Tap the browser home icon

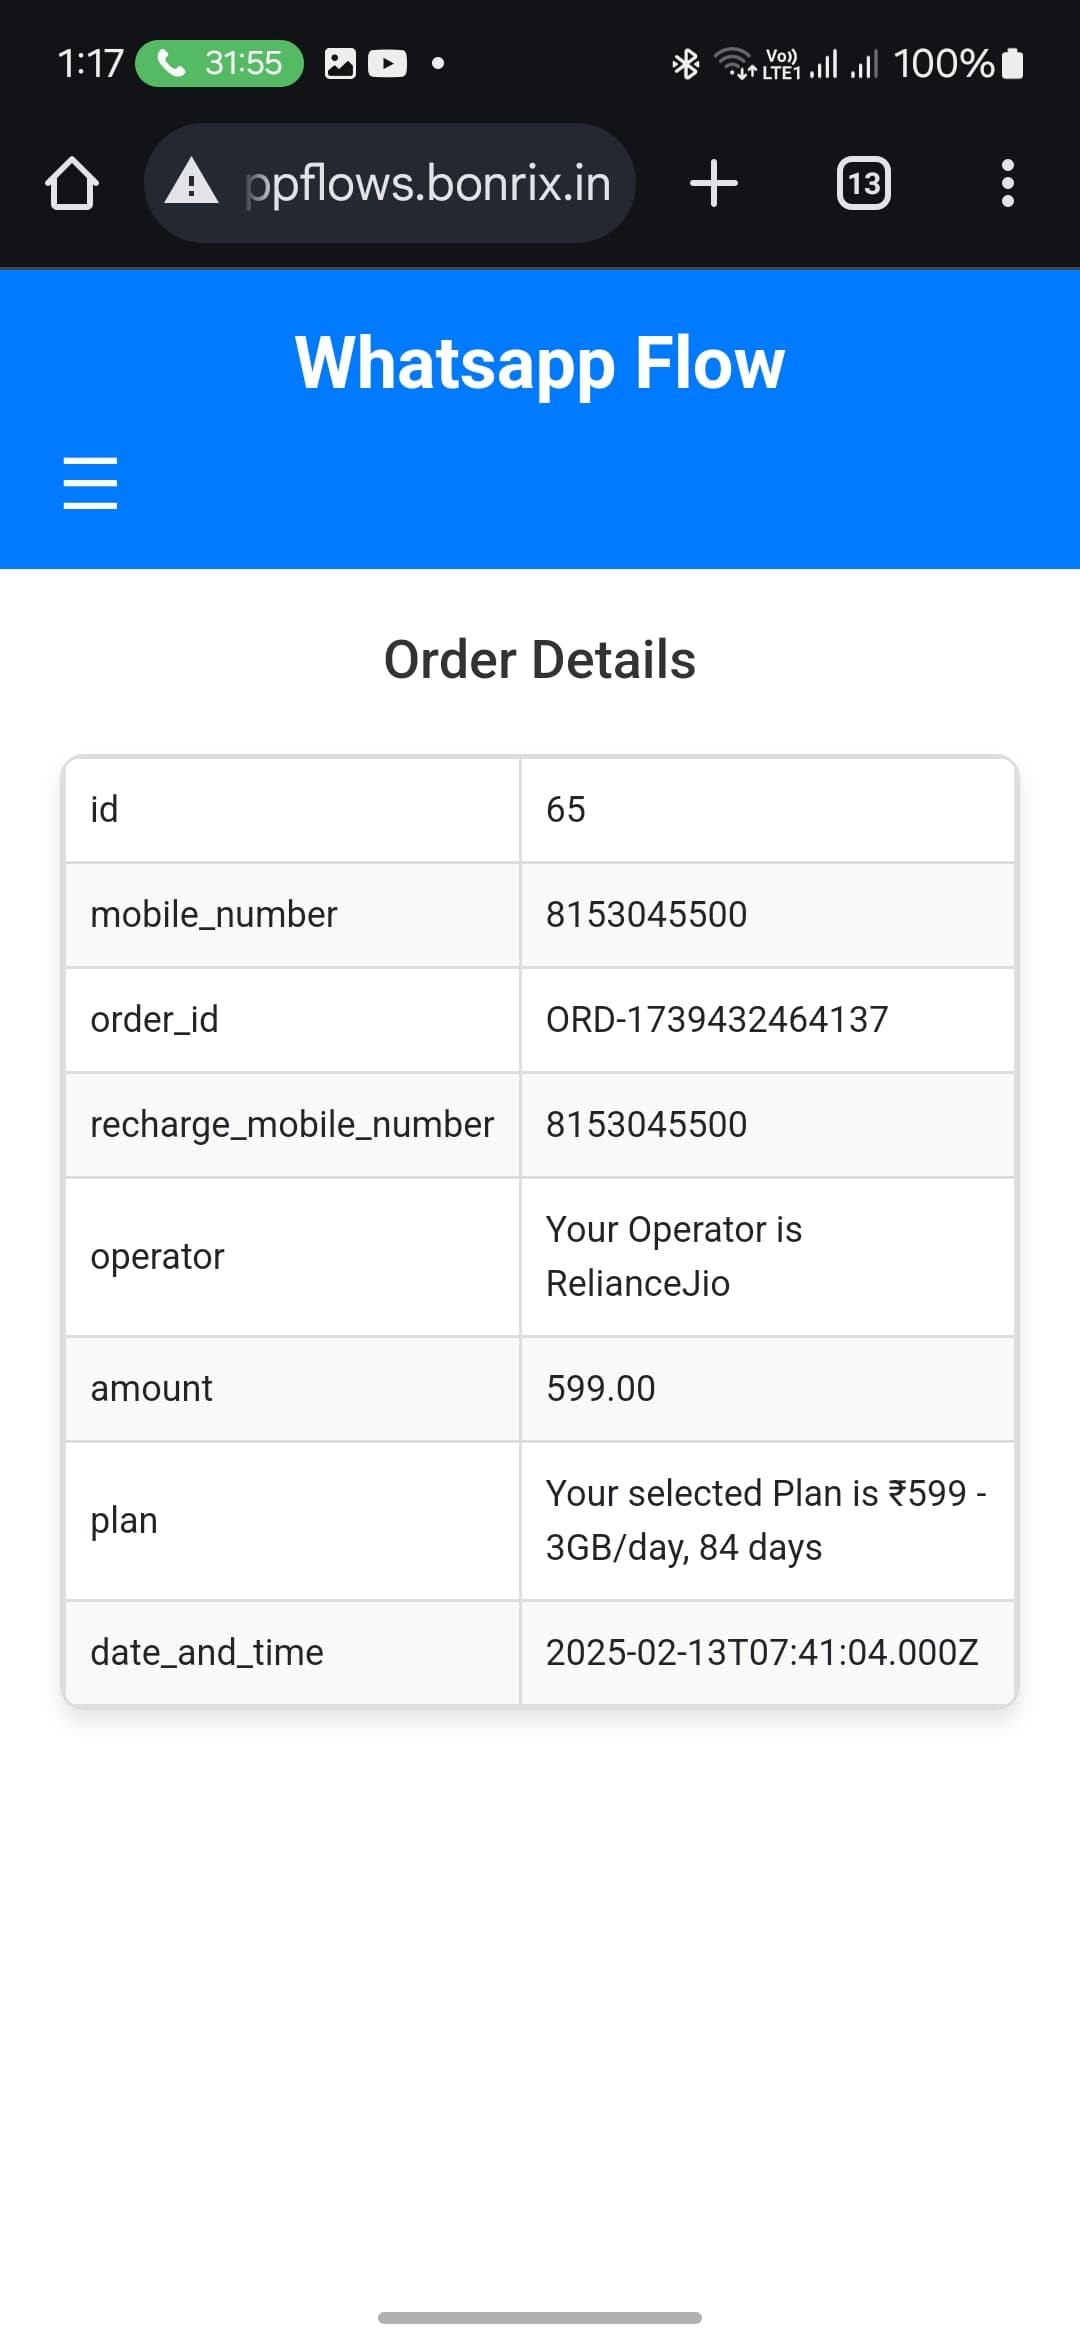[x=72, y=184]
